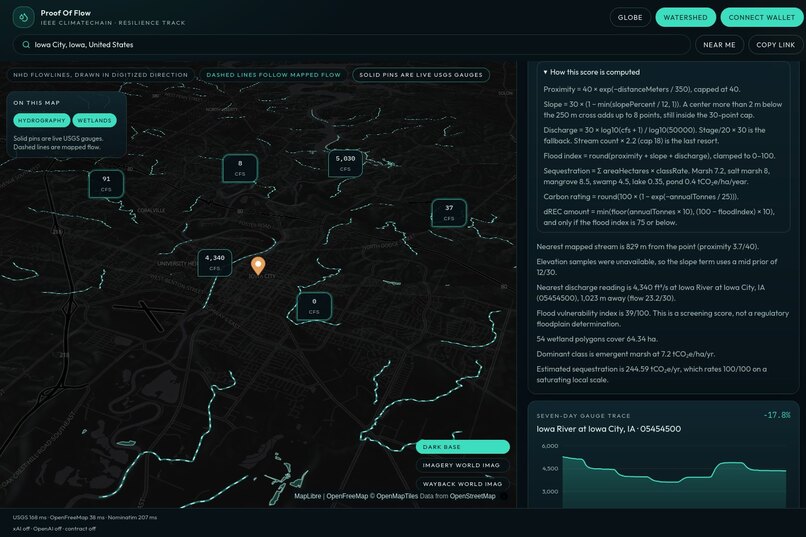The height and width of the screenshot is (537, 806).
Task: Switch to Globe view
Action: 630,17
